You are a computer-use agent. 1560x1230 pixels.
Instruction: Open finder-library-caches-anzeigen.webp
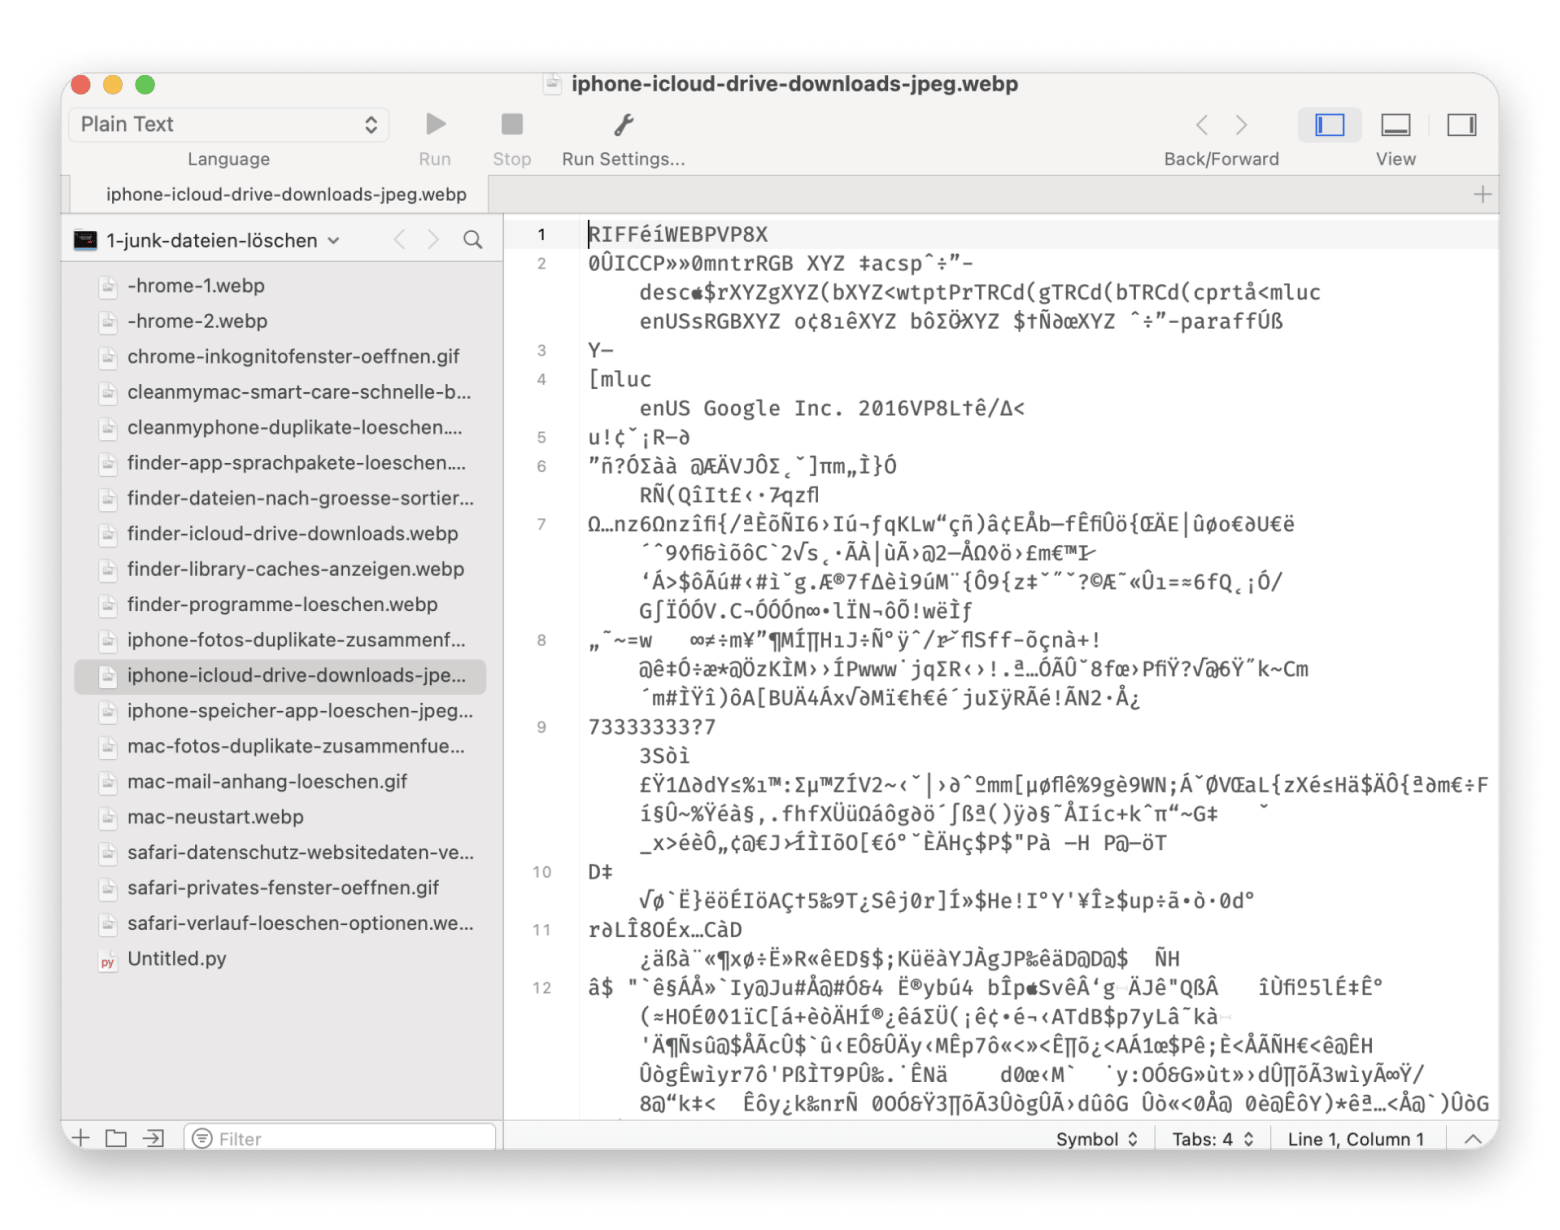point(295,569)
